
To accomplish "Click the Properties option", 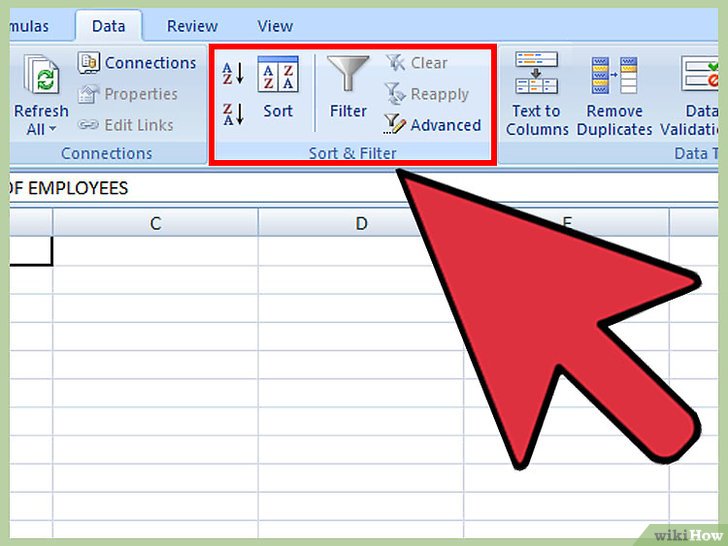I will tap(128, 94).
